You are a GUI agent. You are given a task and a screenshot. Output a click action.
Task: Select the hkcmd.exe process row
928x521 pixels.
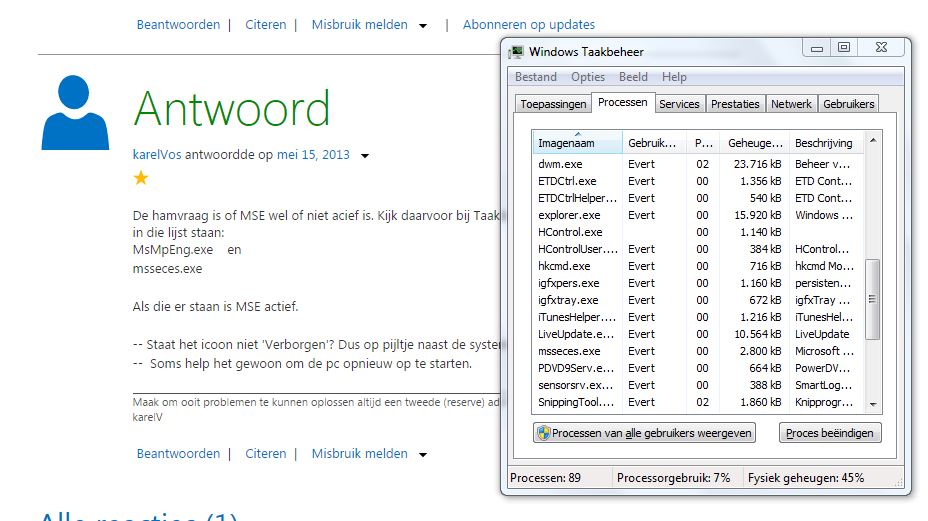[x=698, y=266]
